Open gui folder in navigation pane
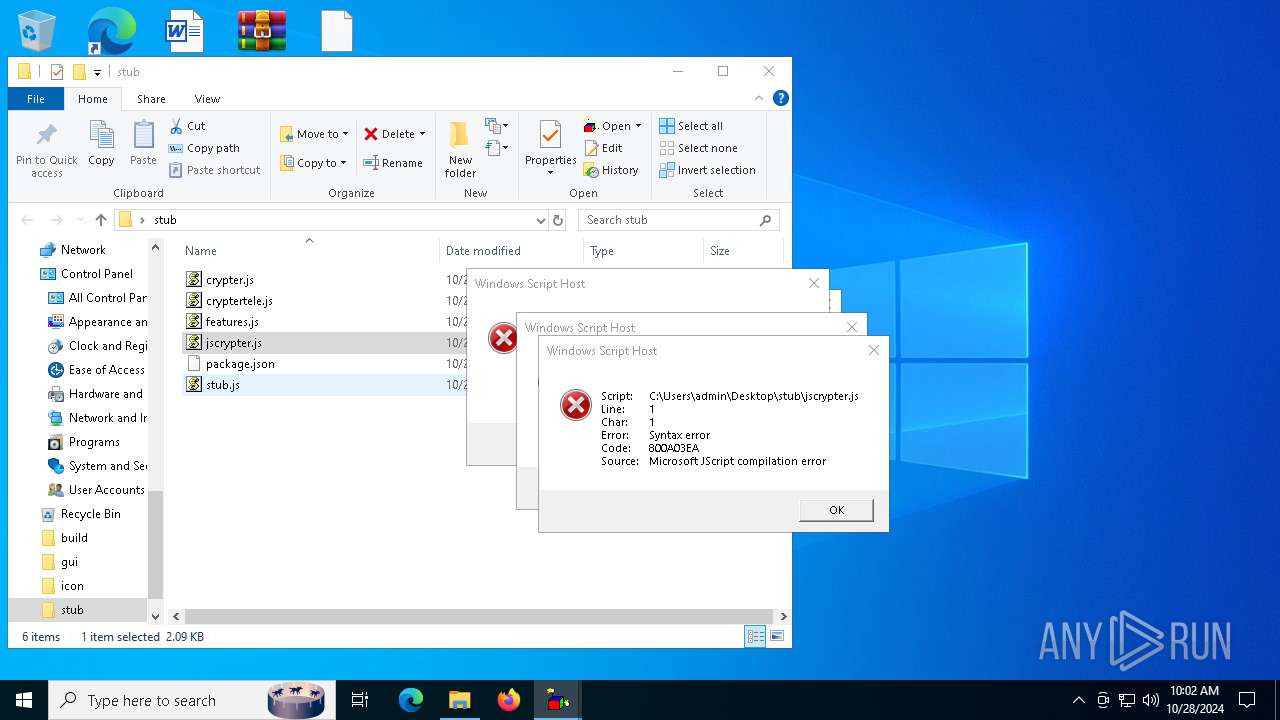1280x720 pixels. coord(69,562)
